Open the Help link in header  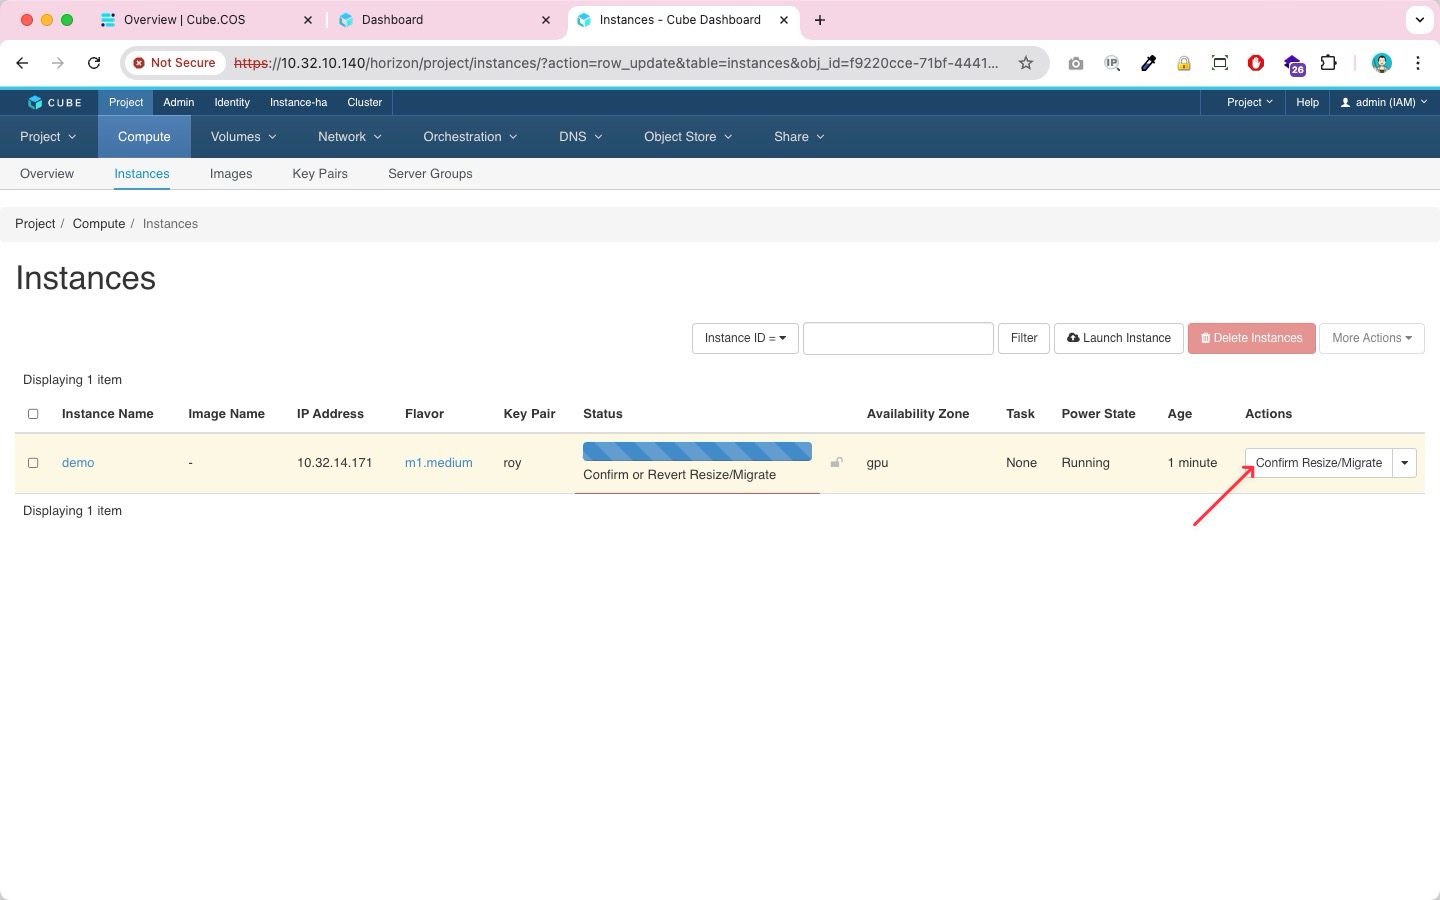pos(1307,102)
